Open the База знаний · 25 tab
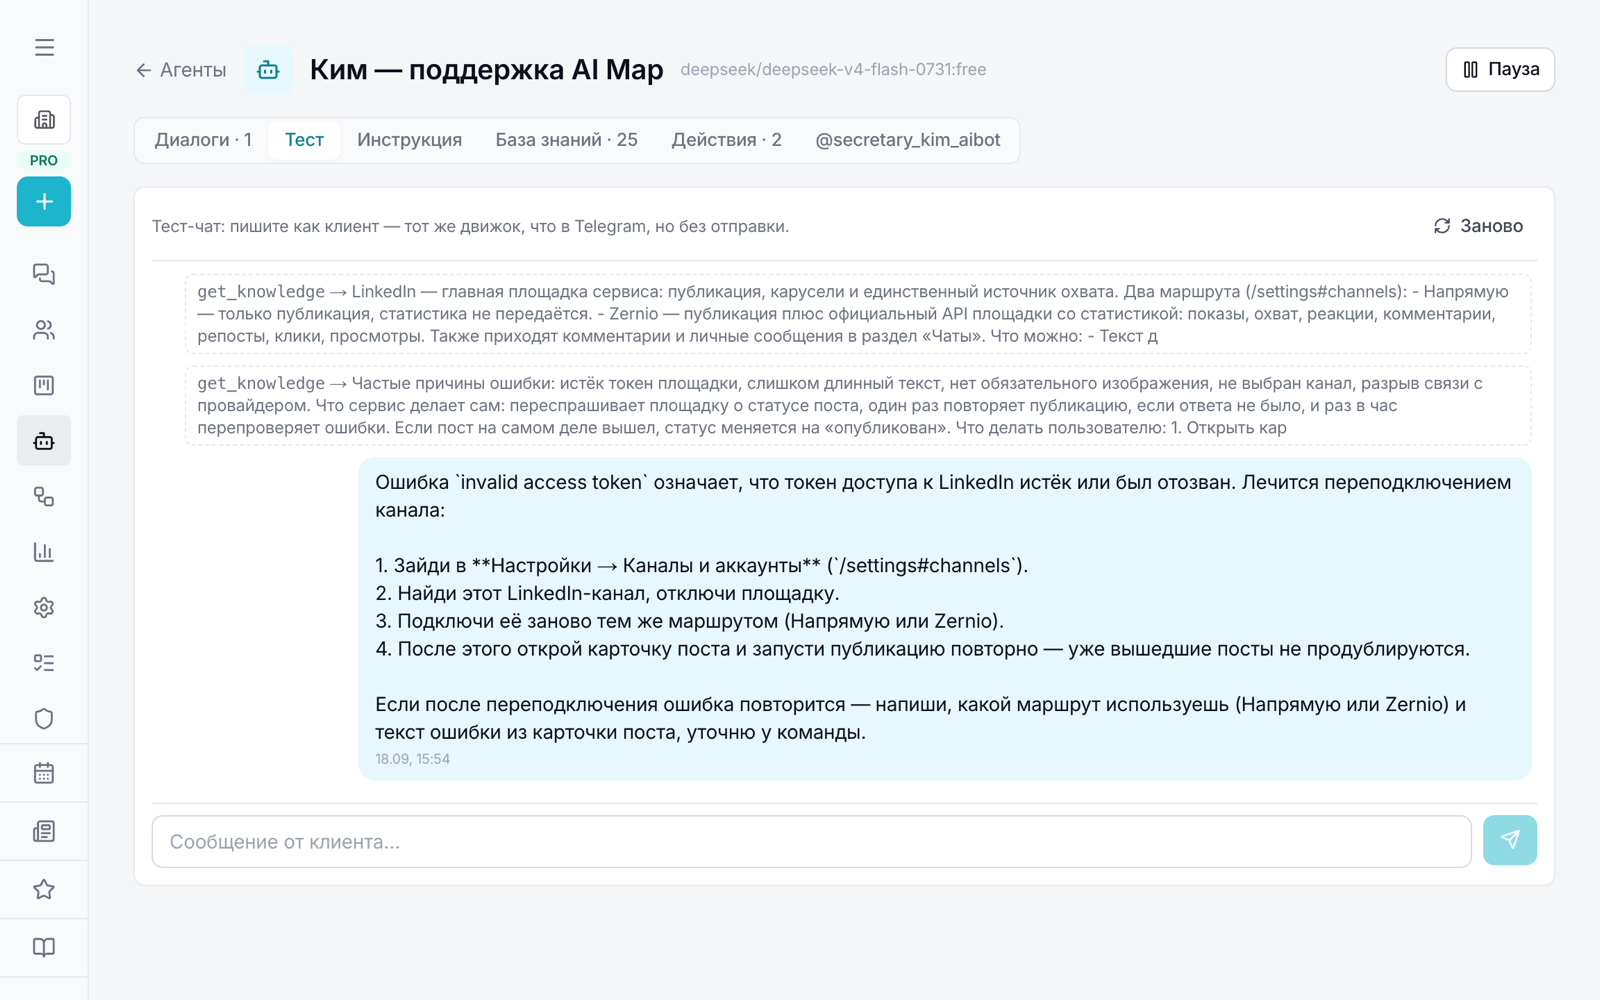Viewport: 1600px width, 1000px height. click(566, 140)
